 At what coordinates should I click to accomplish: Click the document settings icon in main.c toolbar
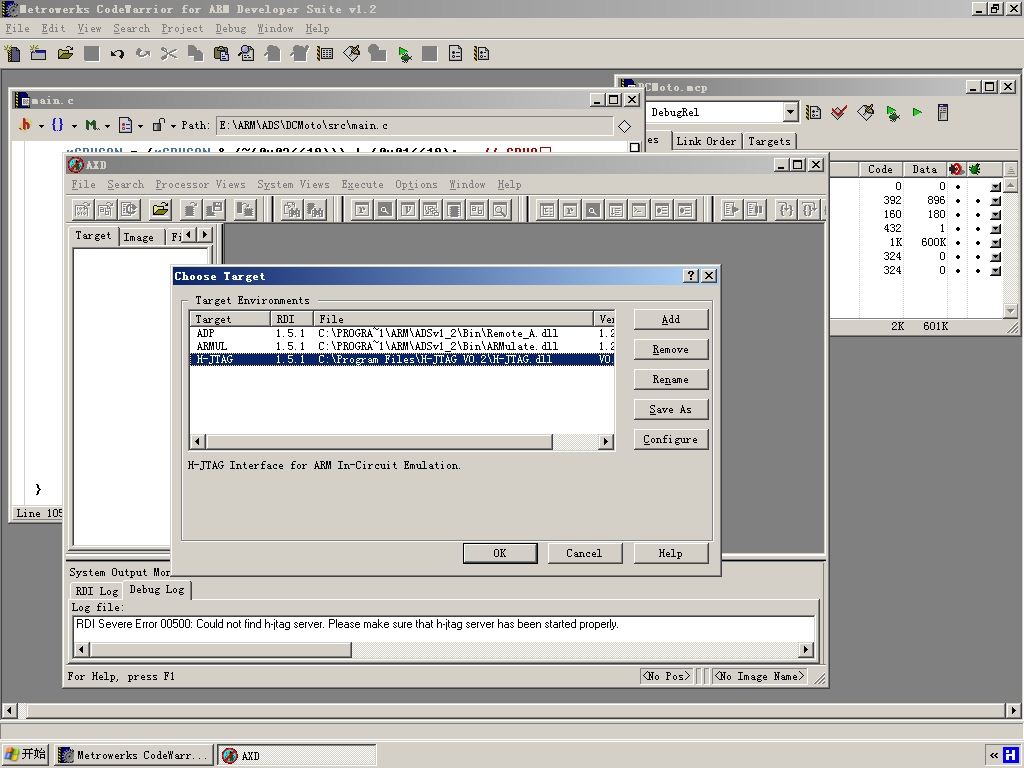coord(125,125)
